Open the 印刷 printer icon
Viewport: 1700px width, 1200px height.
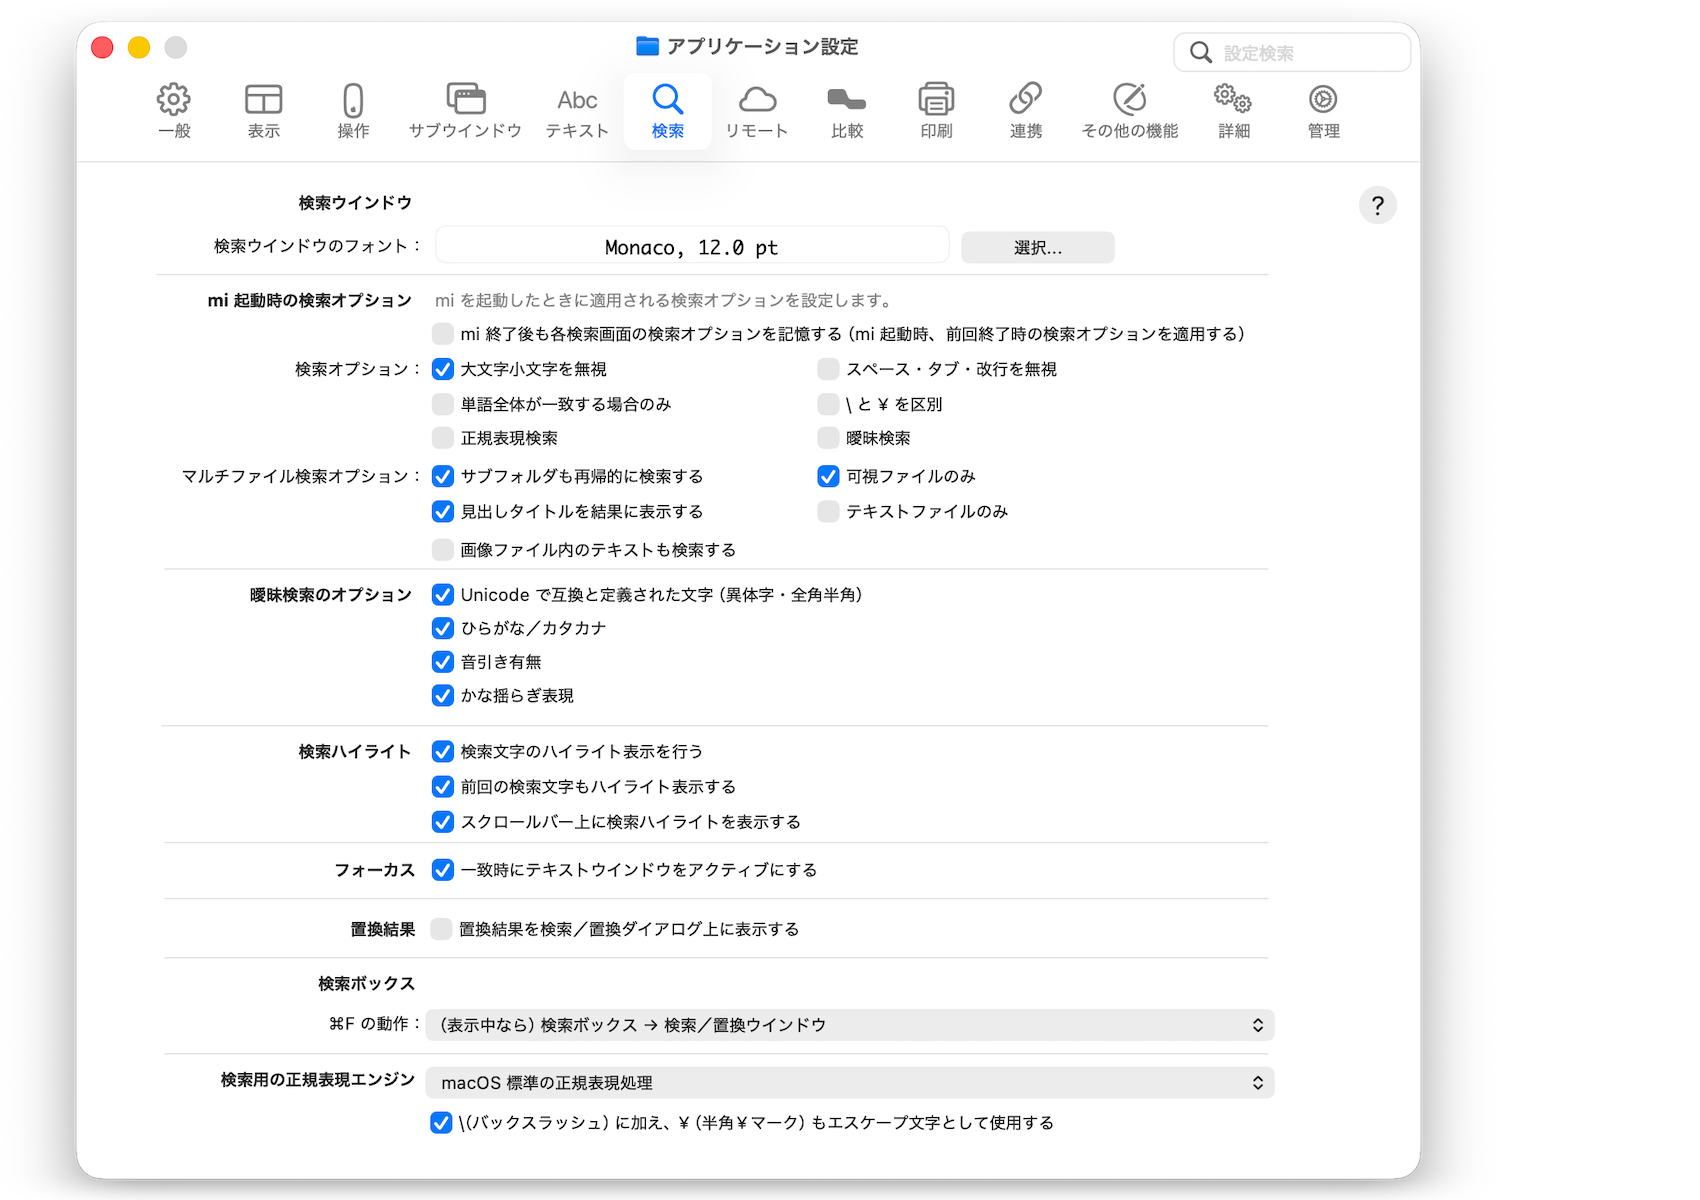coord(936,100)
